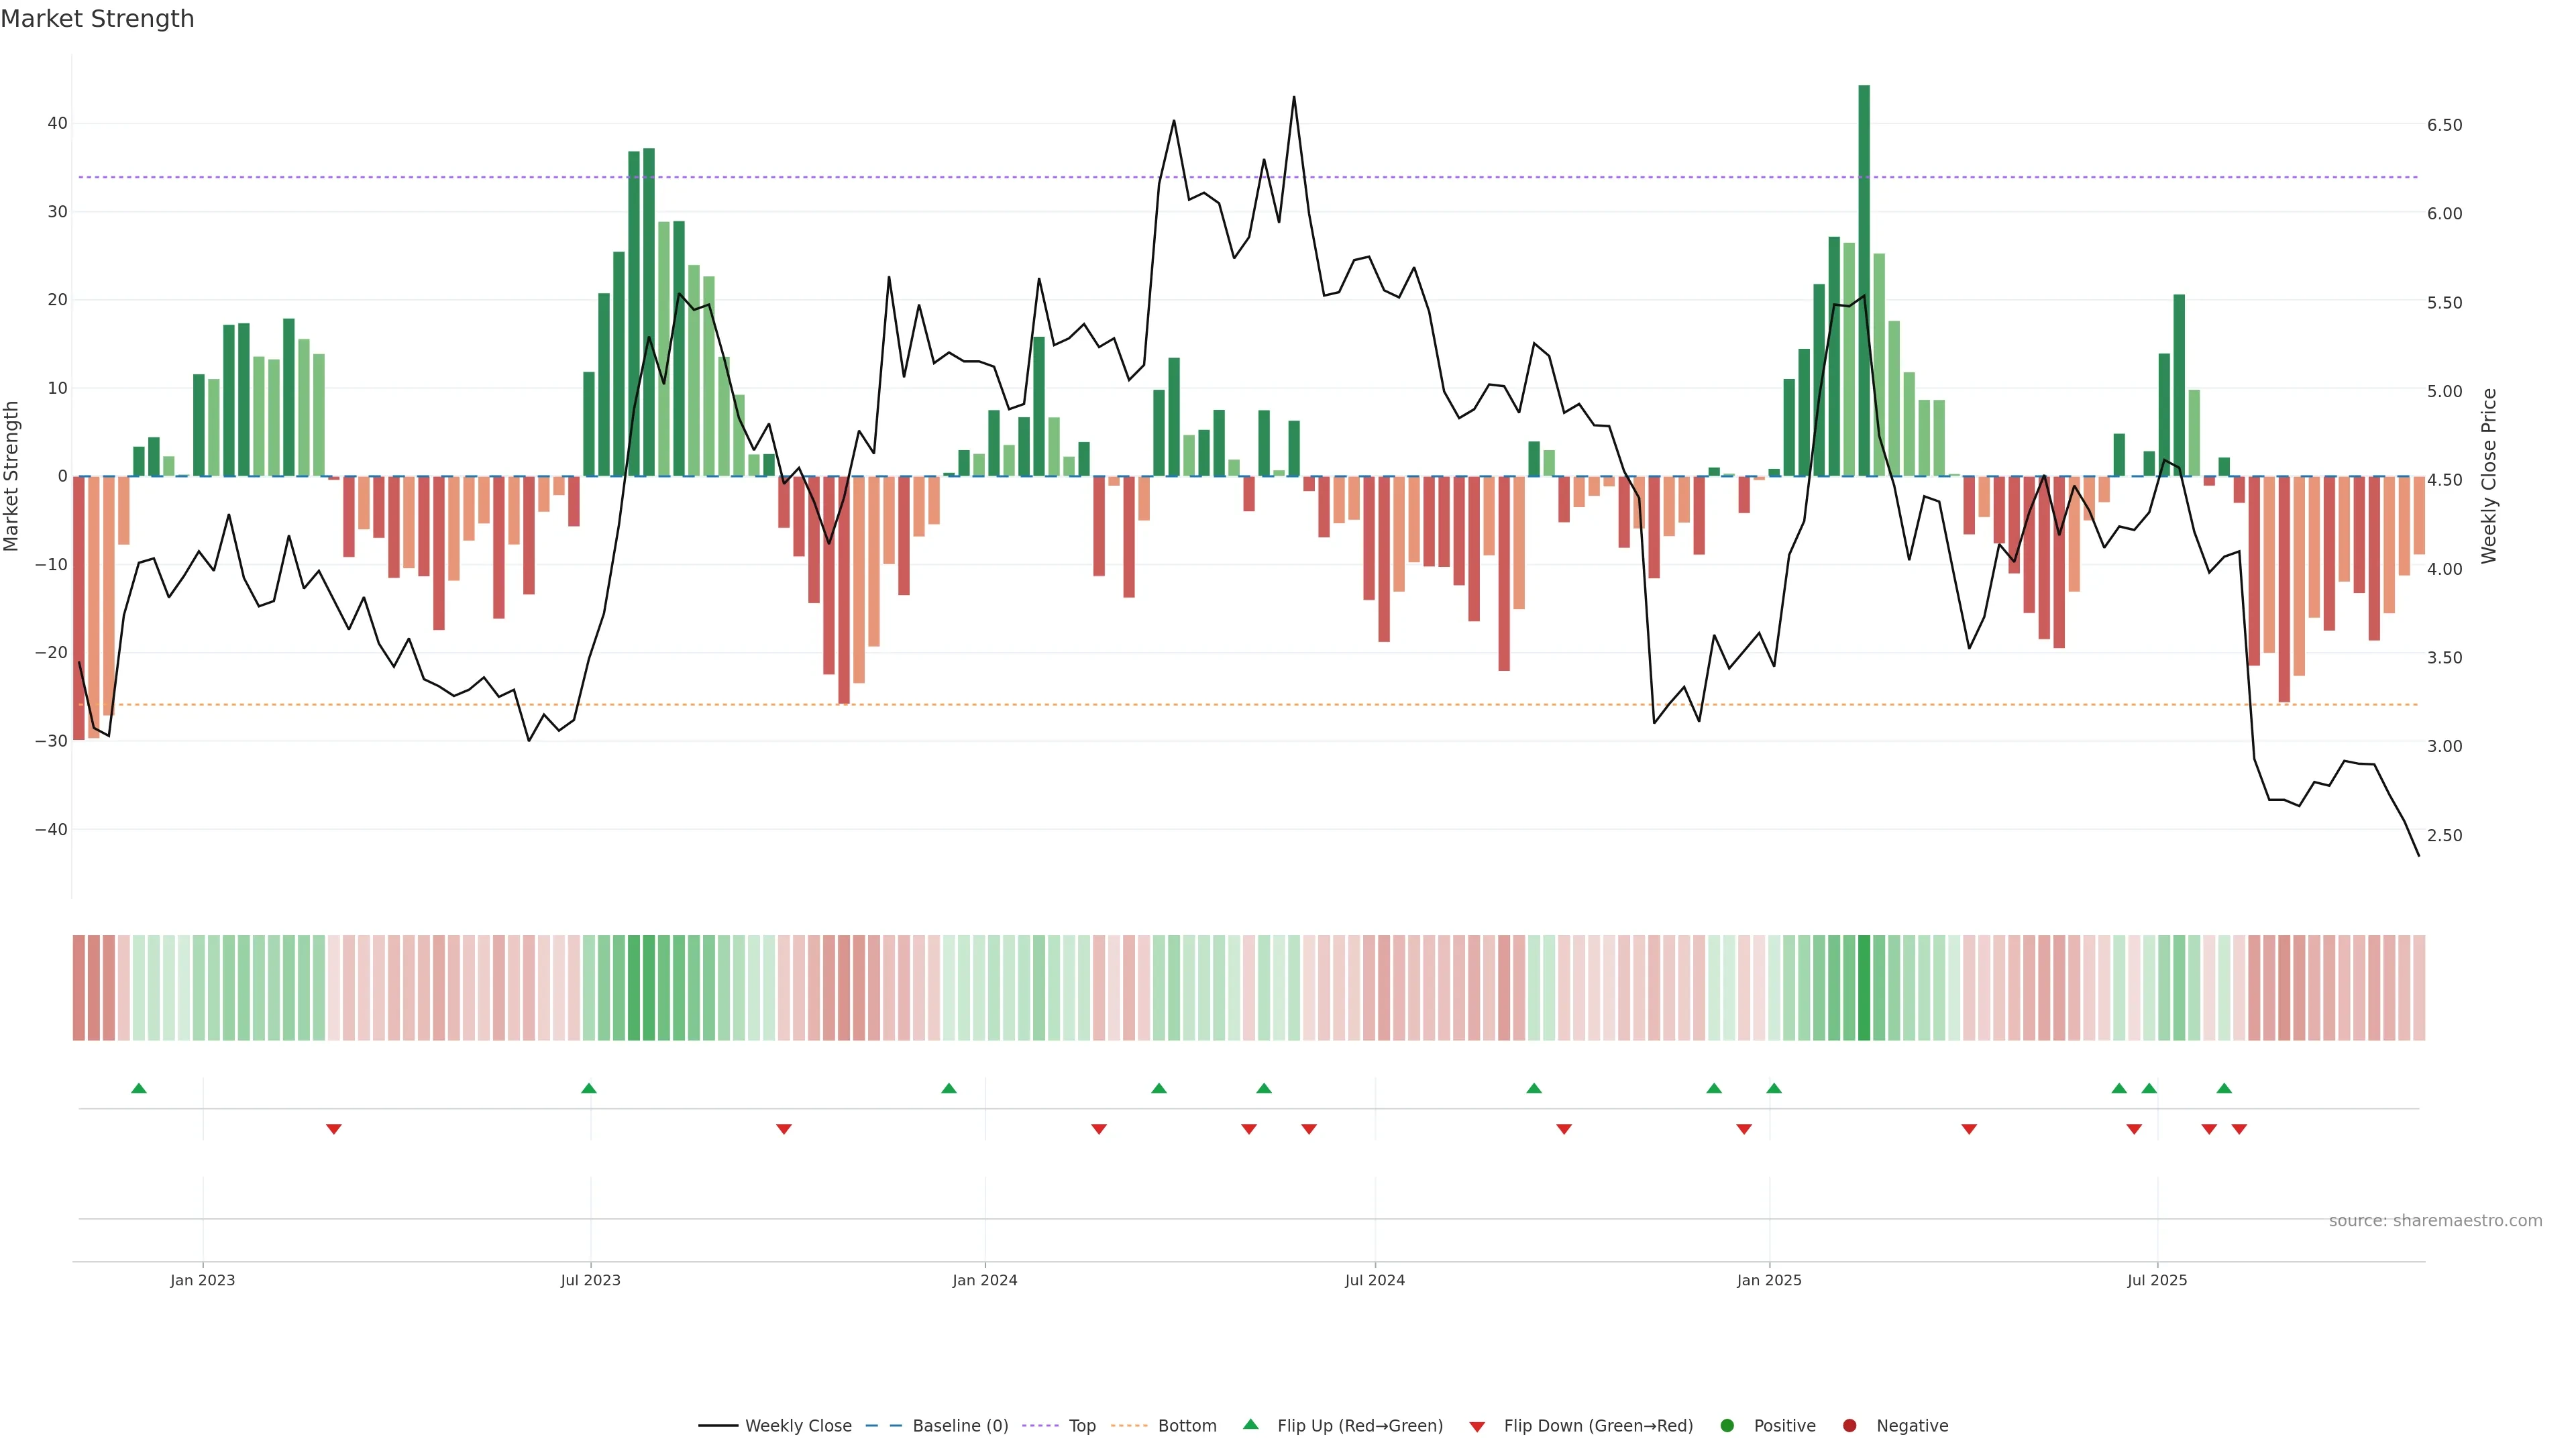Click the purple dotted Top threshold line
The image size is (2576, 1449).
coord(1000,177)
